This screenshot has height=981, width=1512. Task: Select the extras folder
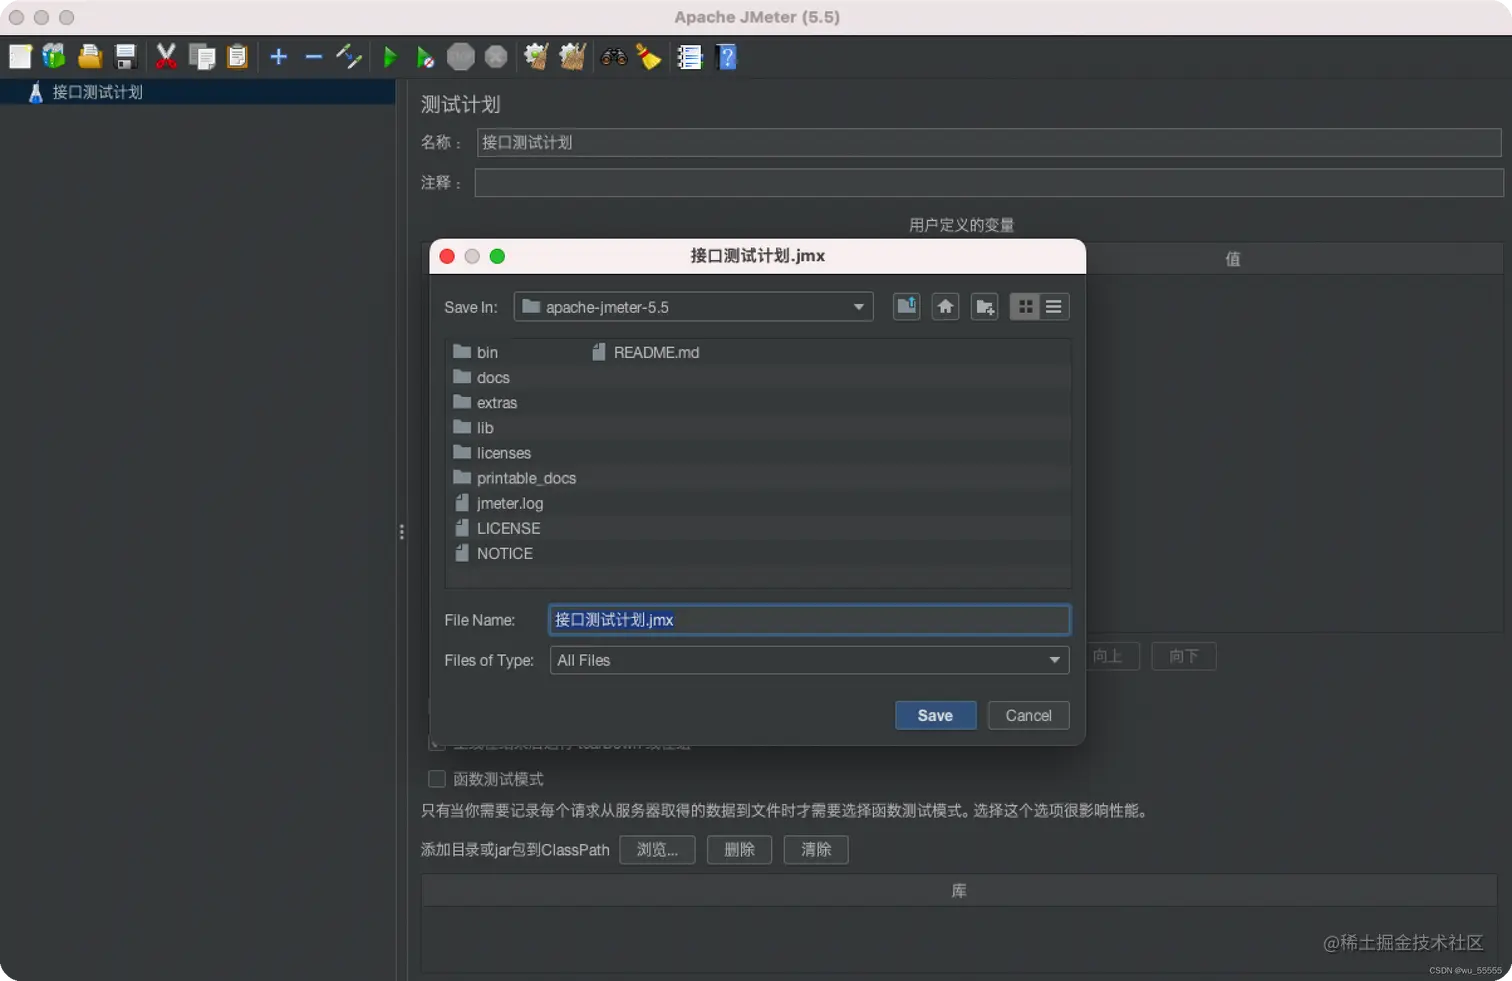486,402
